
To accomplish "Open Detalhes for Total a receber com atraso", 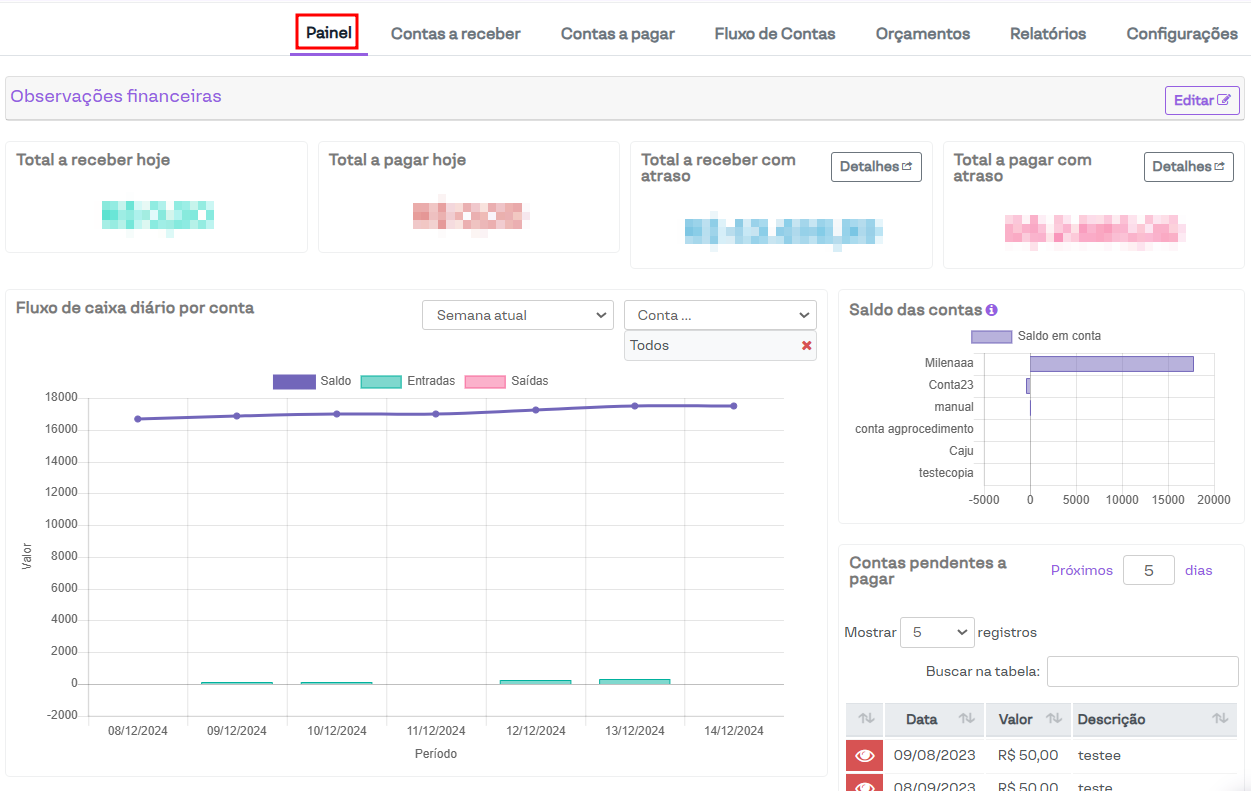I will point(875,167).
